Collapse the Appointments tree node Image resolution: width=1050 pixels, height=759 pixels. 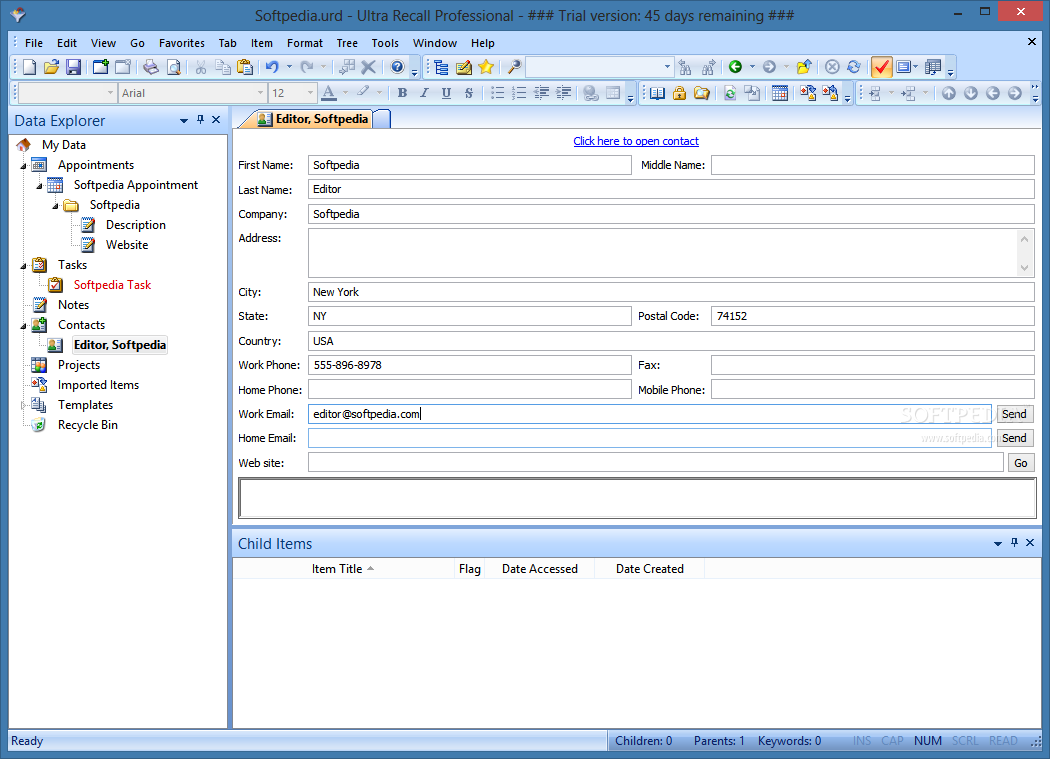[23, 165]
